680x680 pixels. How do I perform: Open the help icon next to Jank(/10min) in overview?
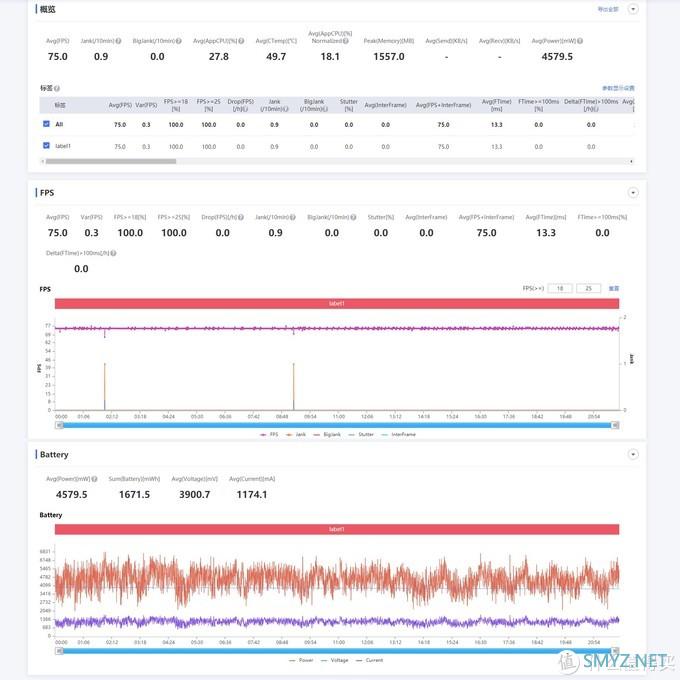tap(118, 41)
